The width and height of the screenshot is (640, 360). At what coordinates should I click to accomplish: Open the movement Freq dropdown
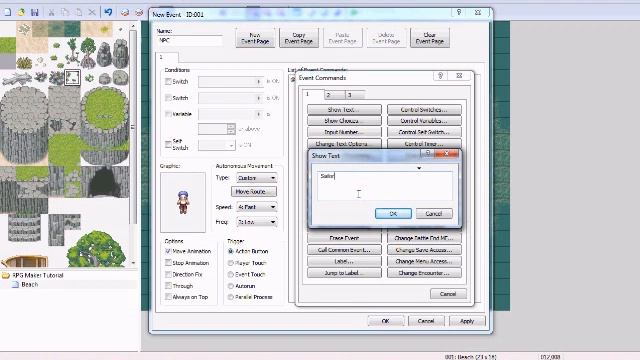(x=257, y=222)
